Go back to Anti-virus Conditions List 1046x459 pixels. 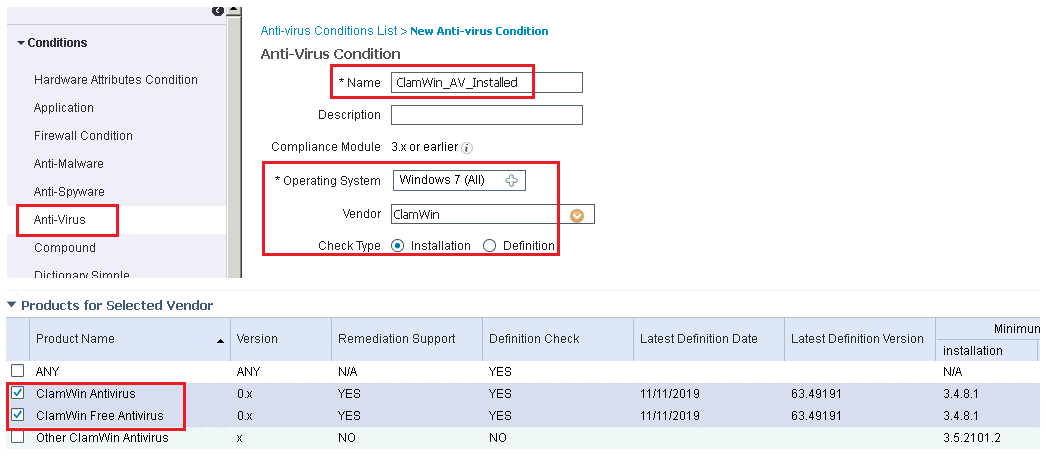[329, 31]
